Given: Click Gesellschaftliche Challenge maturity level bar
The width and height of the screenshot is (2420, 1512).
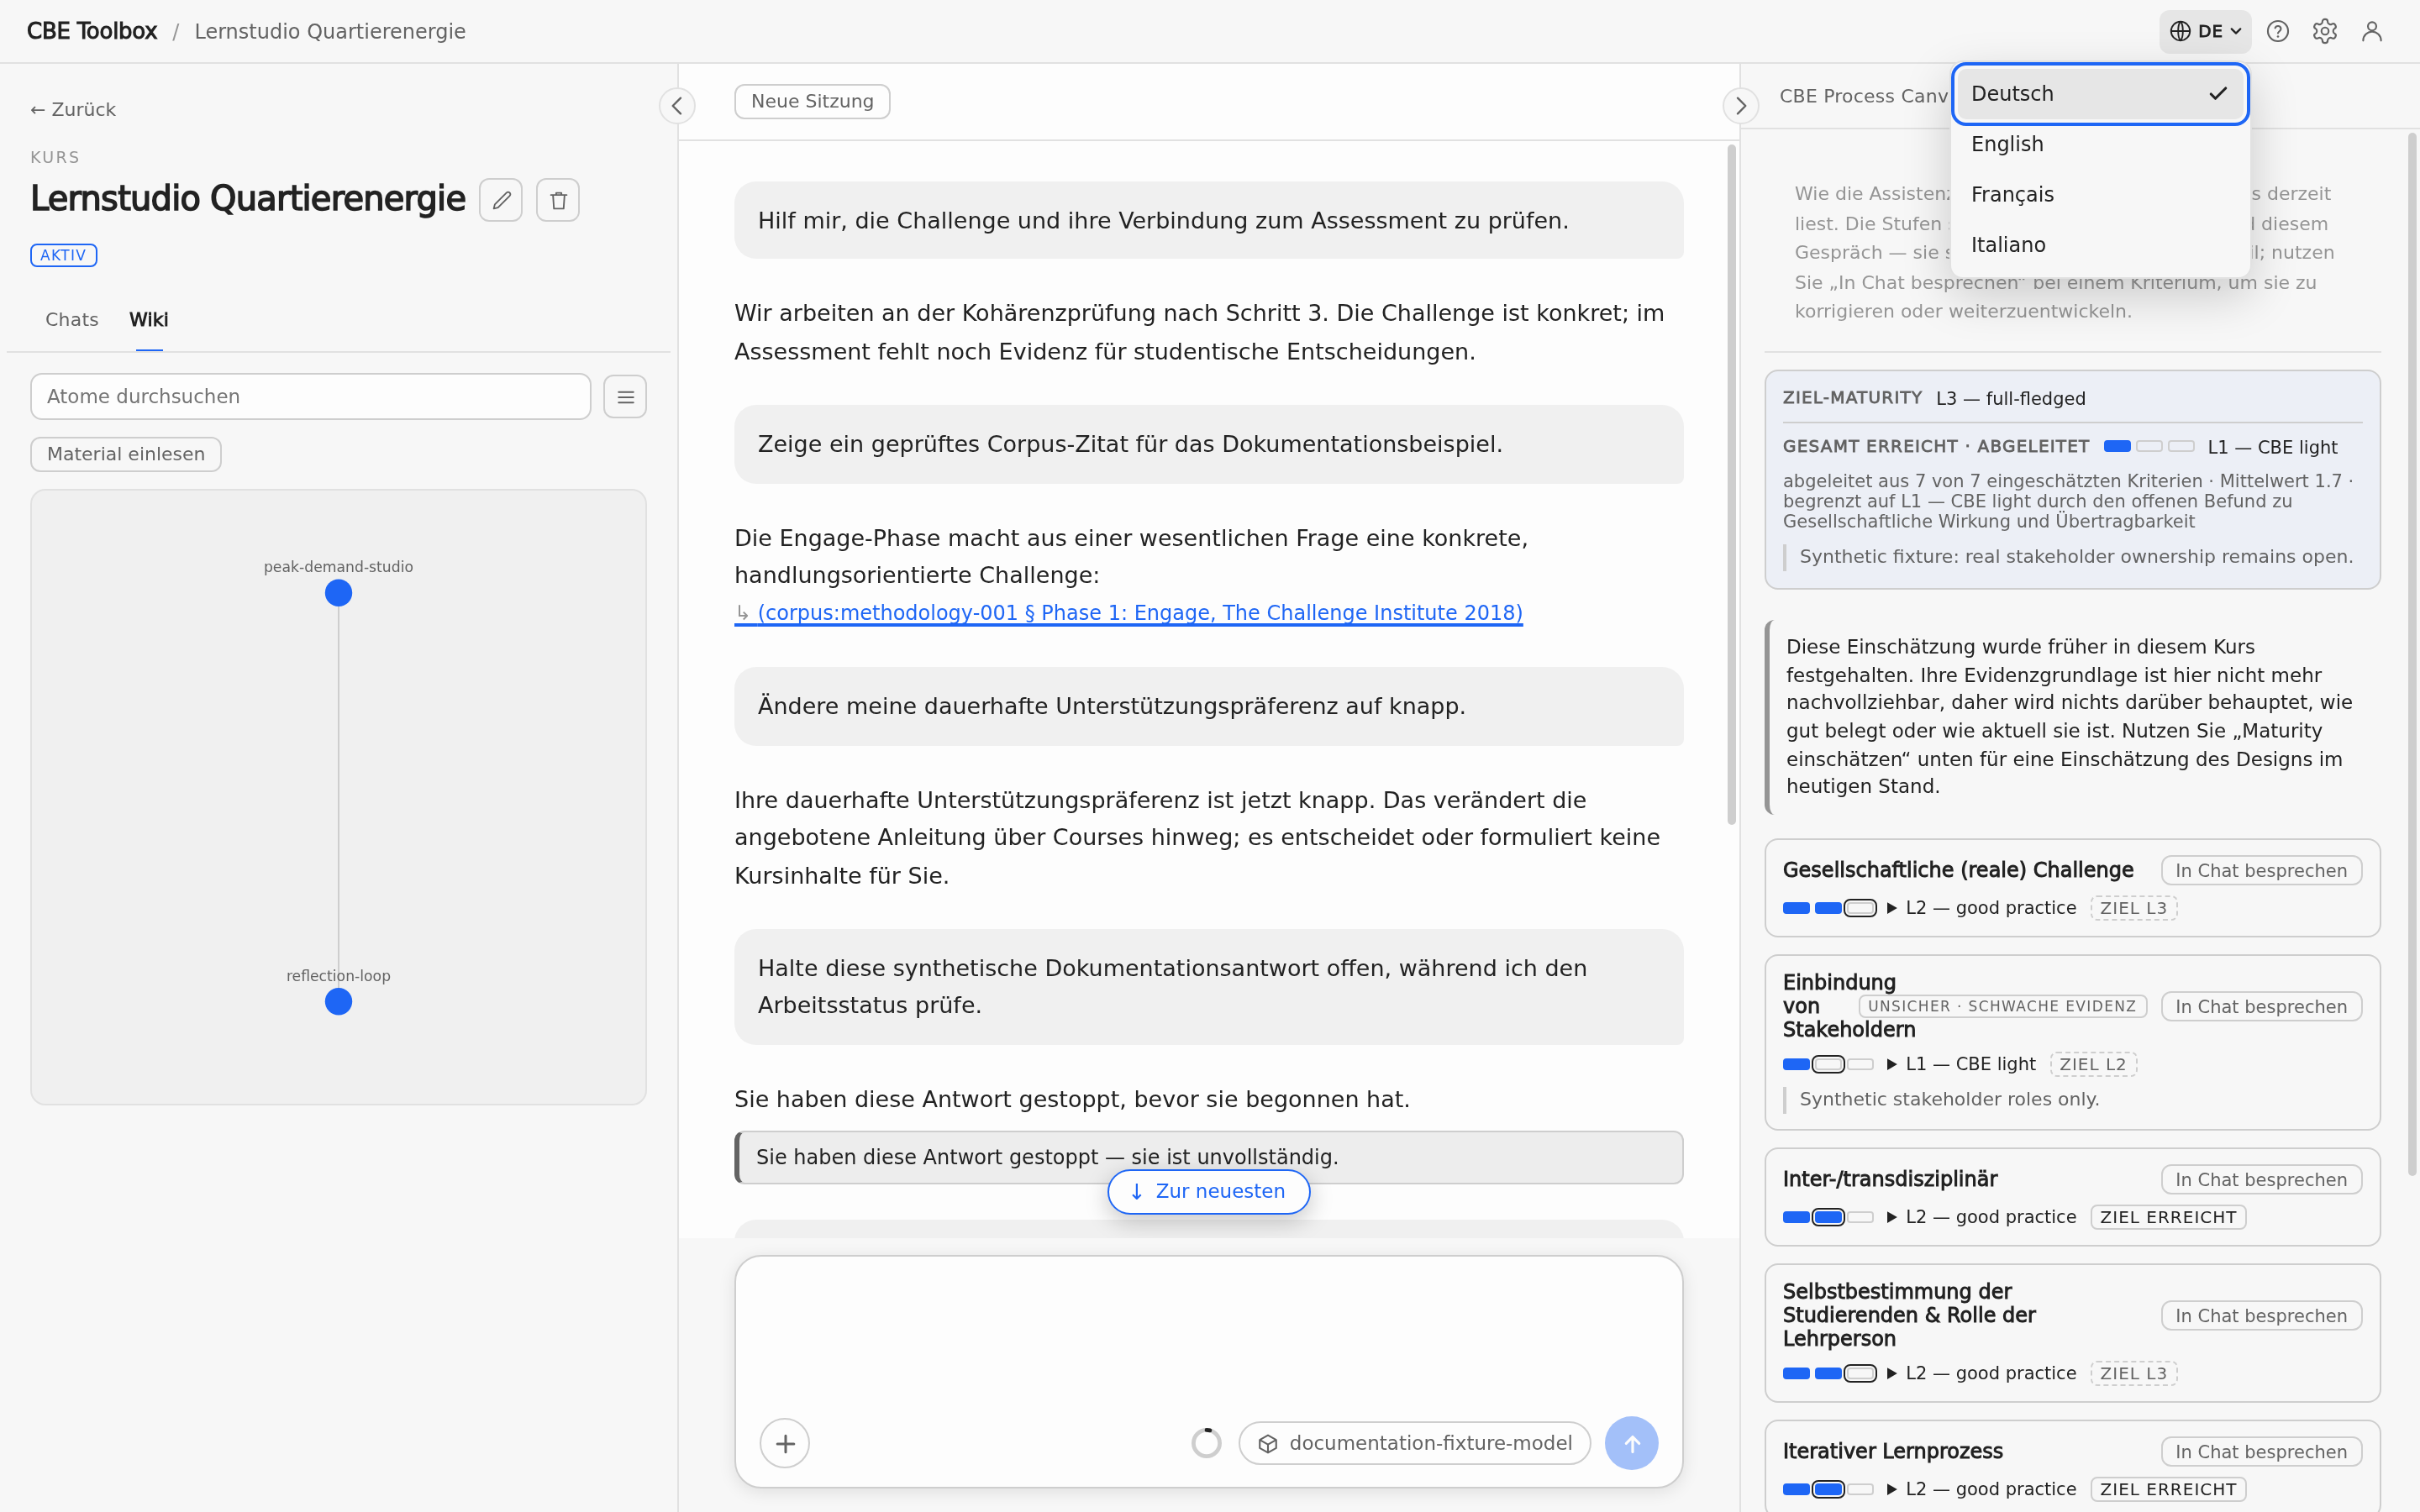Looking at the screenshot, I should pos(1829,908).
